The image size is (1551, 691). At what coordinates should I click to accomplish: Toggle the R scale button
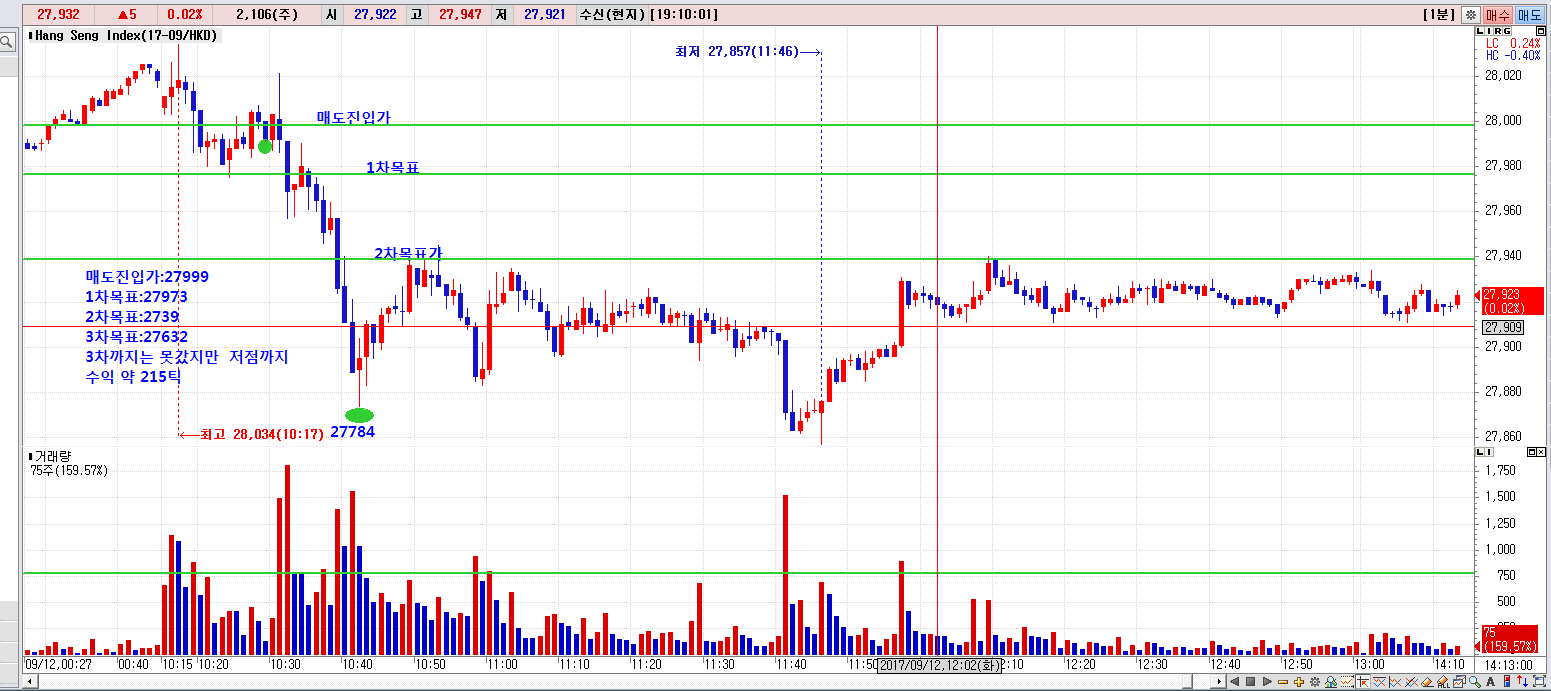tap(1498, 31)
